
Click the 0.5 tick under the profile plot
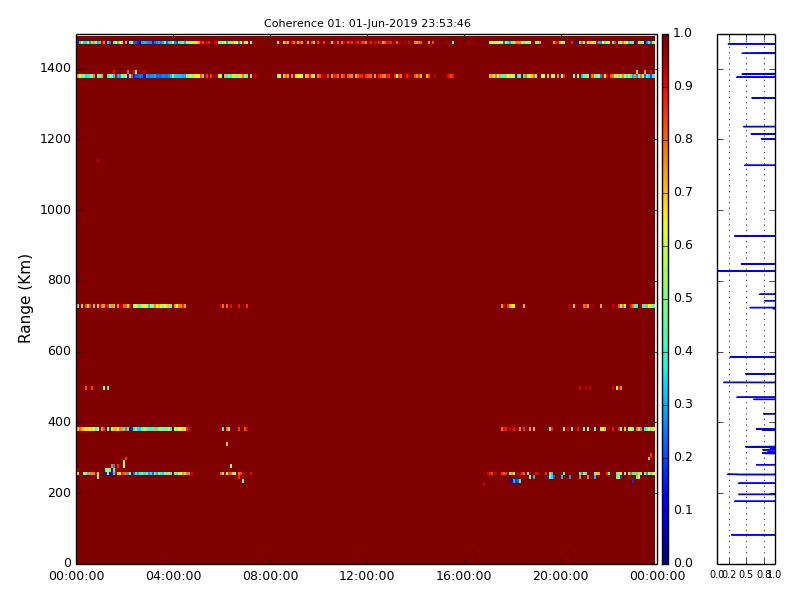[x=746, y=574]
